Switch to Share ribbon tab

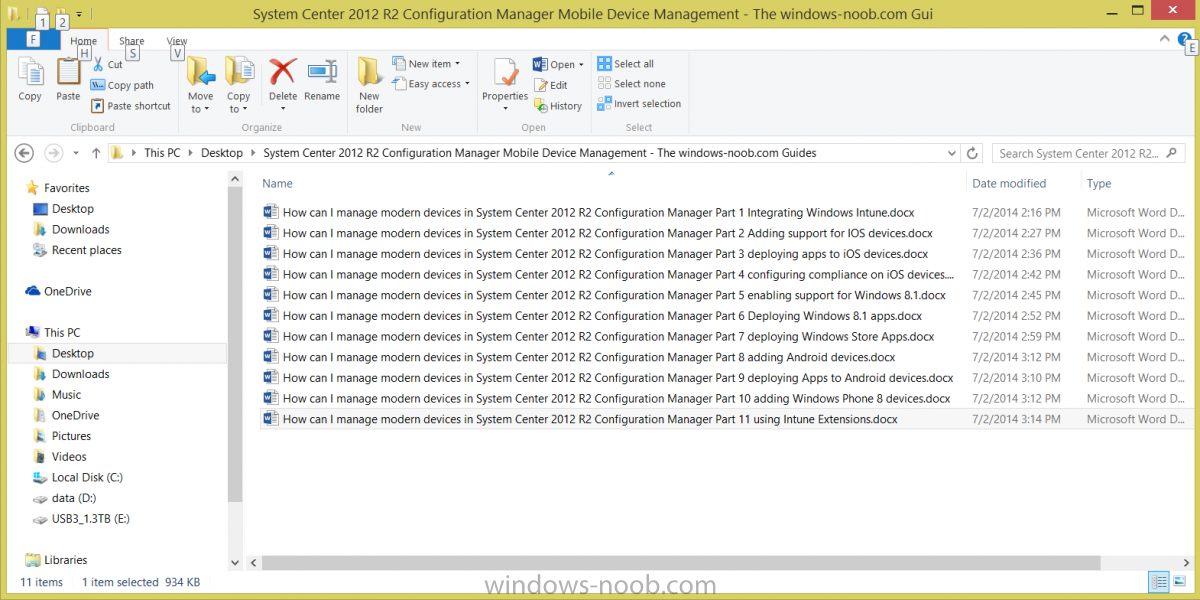tap(132, 41)
